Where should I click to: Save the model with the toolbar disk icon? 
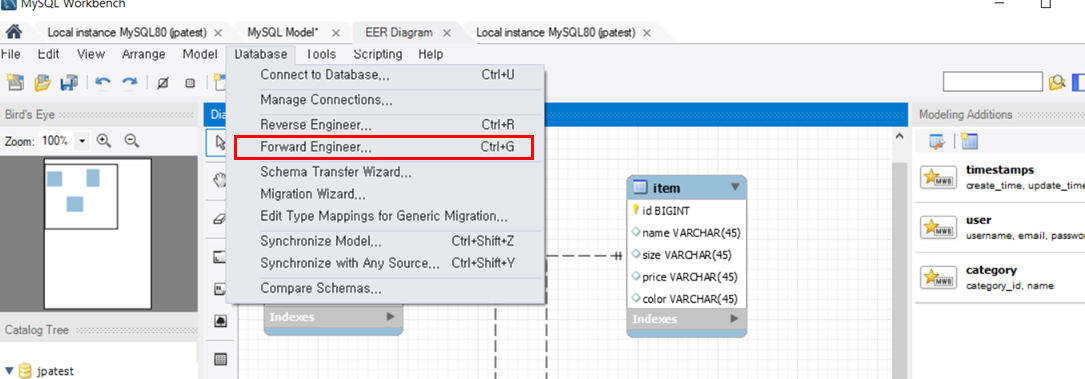69,83
